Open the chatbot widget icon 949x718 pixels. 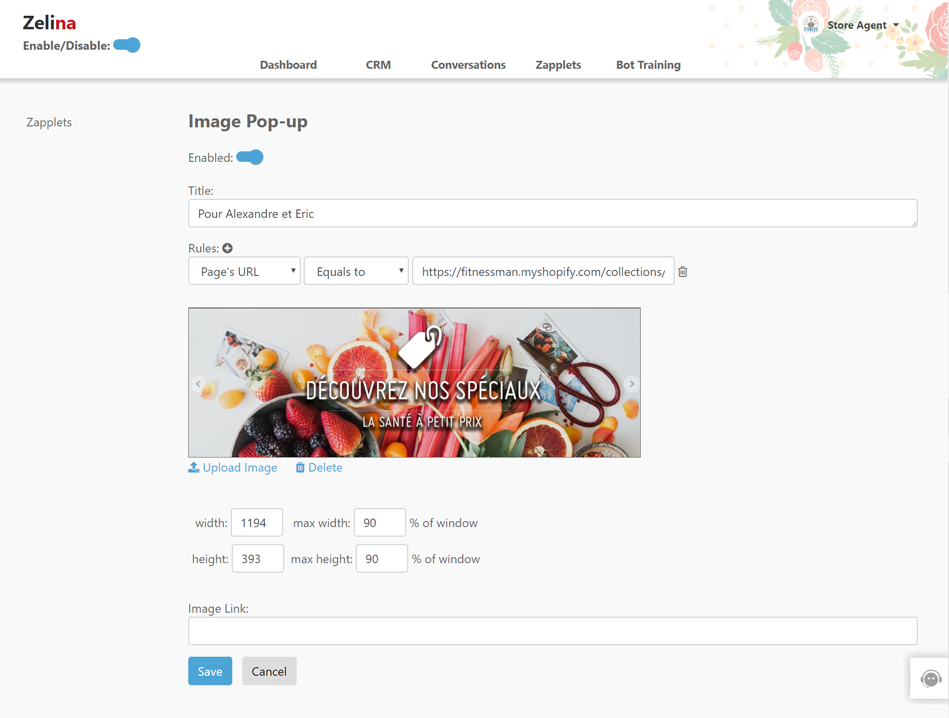click(x=930, y=679)
